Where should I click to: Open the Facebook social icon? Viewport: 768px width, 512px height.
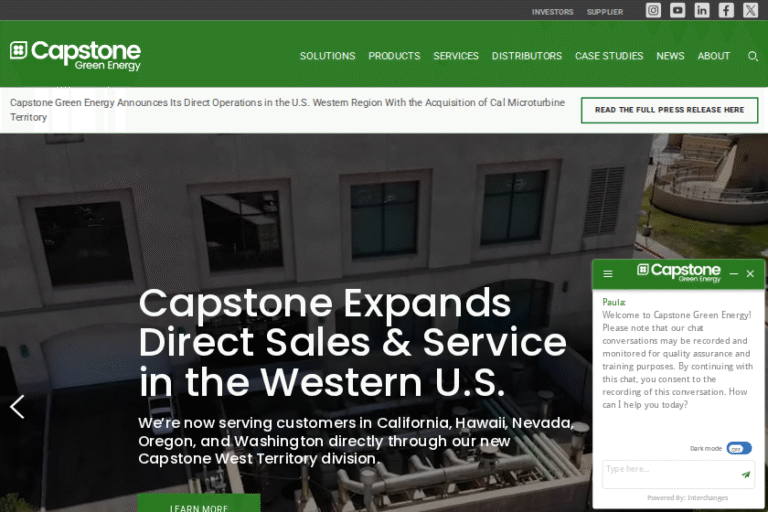click(x=726, y=11)
